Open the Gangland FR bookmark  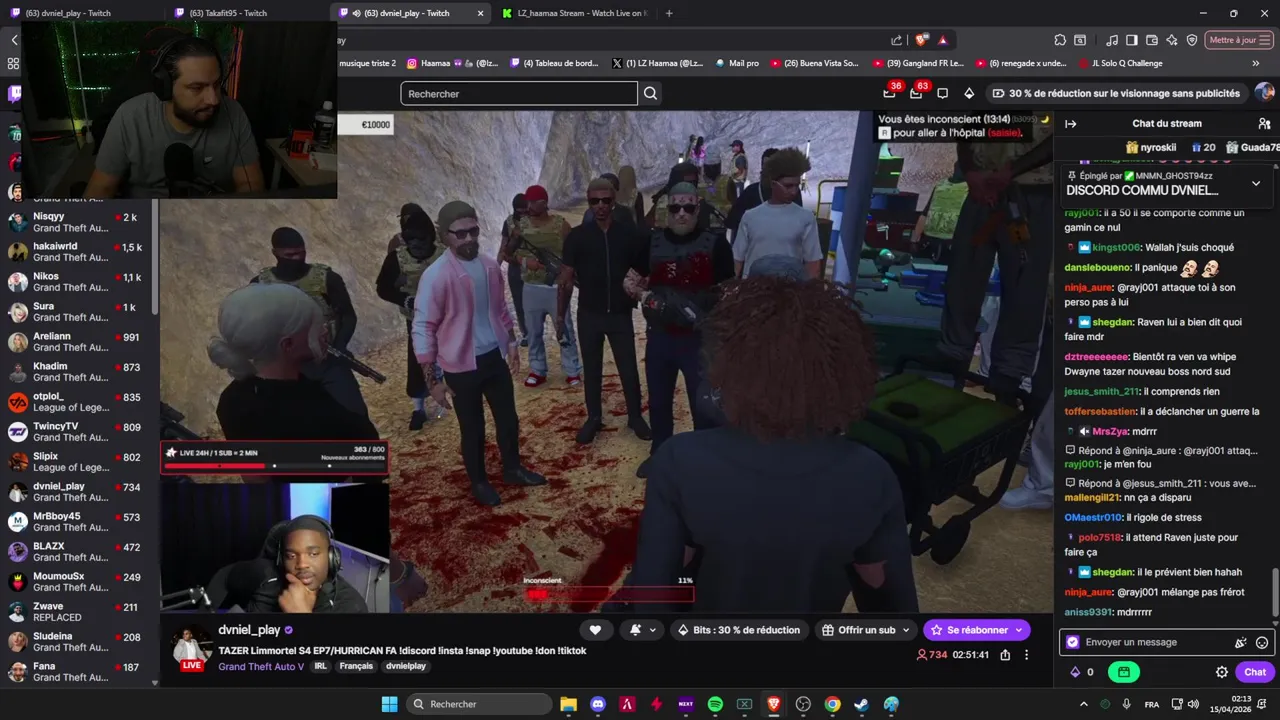pos(916,63)
